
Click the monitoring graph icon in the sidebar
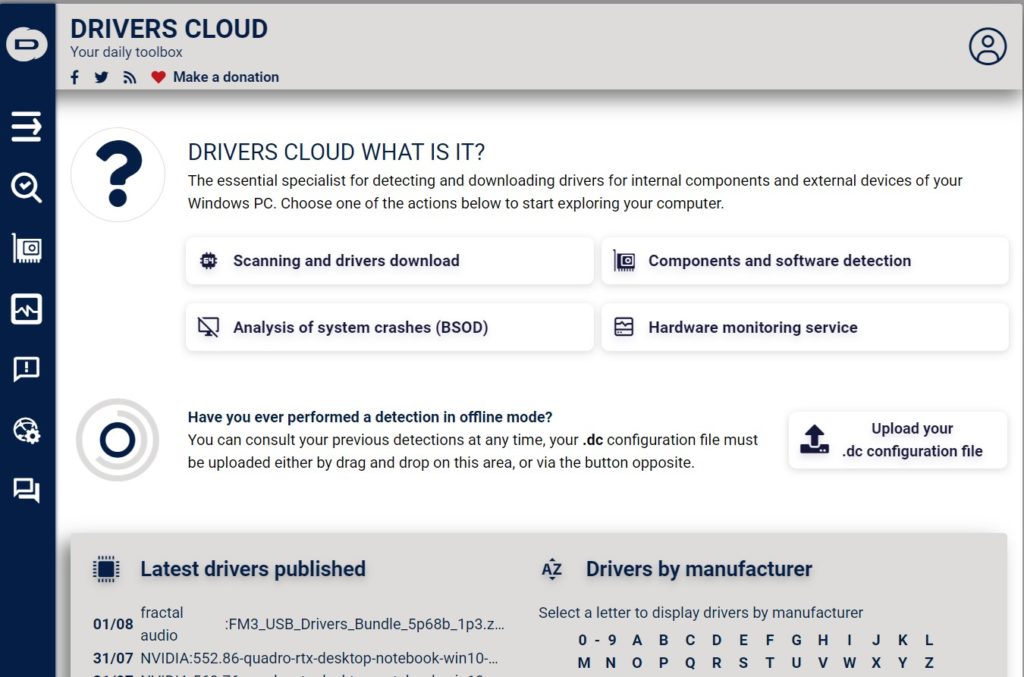click(x=26, y=309)
